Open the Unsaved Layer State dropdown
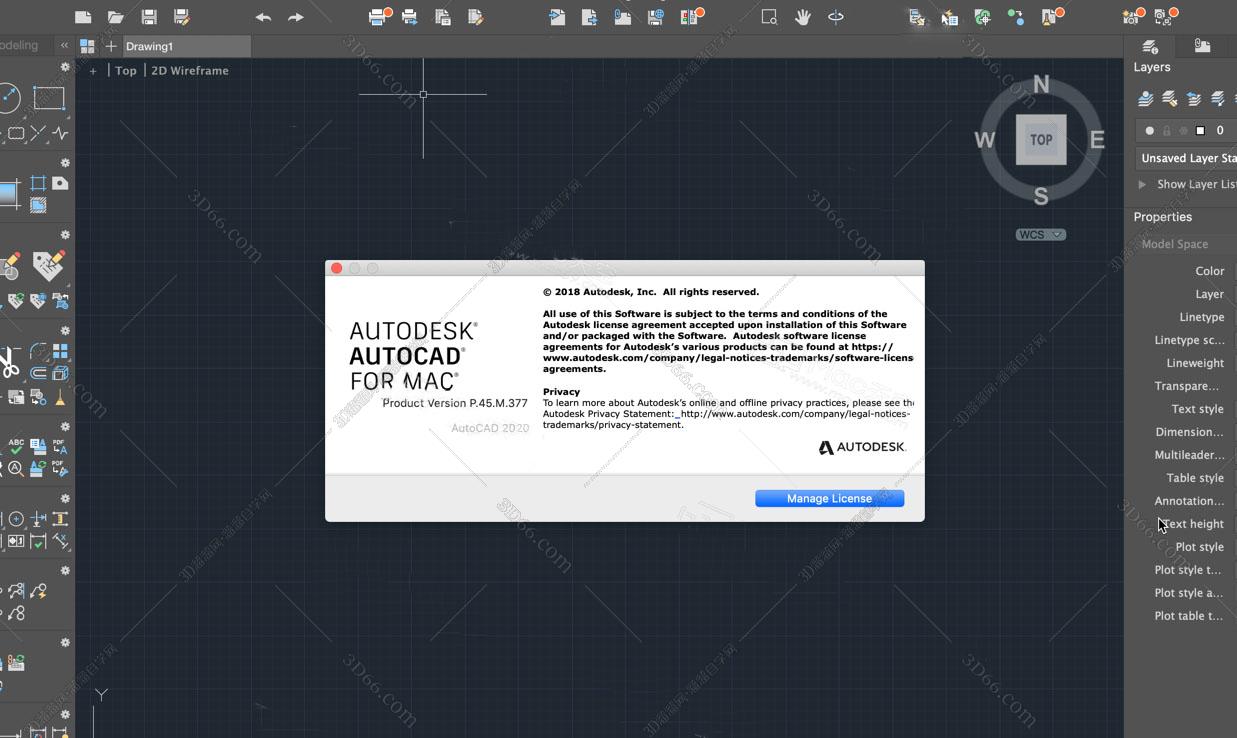Image resolution: width=1237 pixels, height=738 pixels. [x=1186, y=158]
